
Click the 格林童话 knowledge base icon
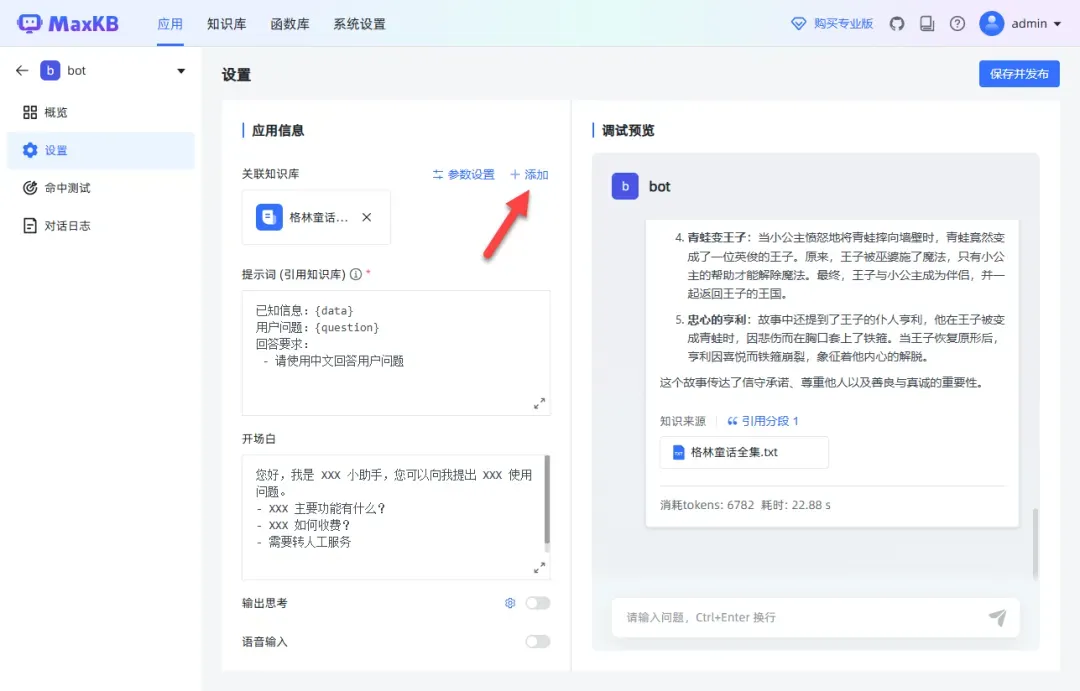(x=269, y=217)
